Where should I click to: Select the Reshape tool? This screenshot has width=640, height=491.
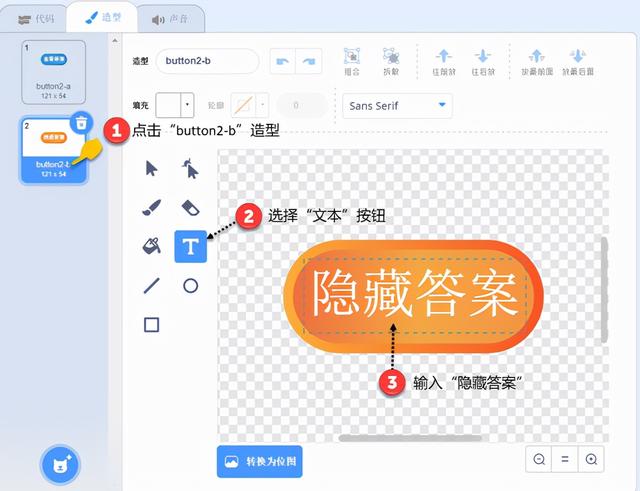(190, 169)
